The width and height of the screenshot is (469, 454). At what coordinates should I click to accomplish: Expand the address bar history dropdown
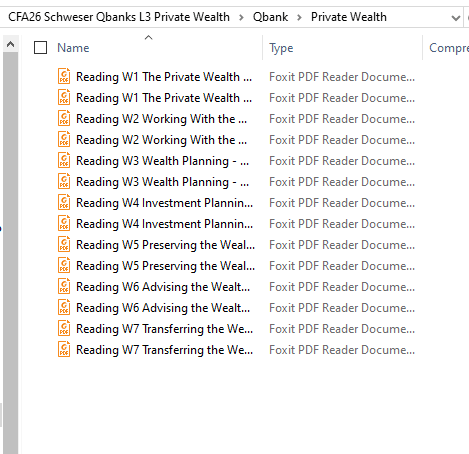click(455, 18)
